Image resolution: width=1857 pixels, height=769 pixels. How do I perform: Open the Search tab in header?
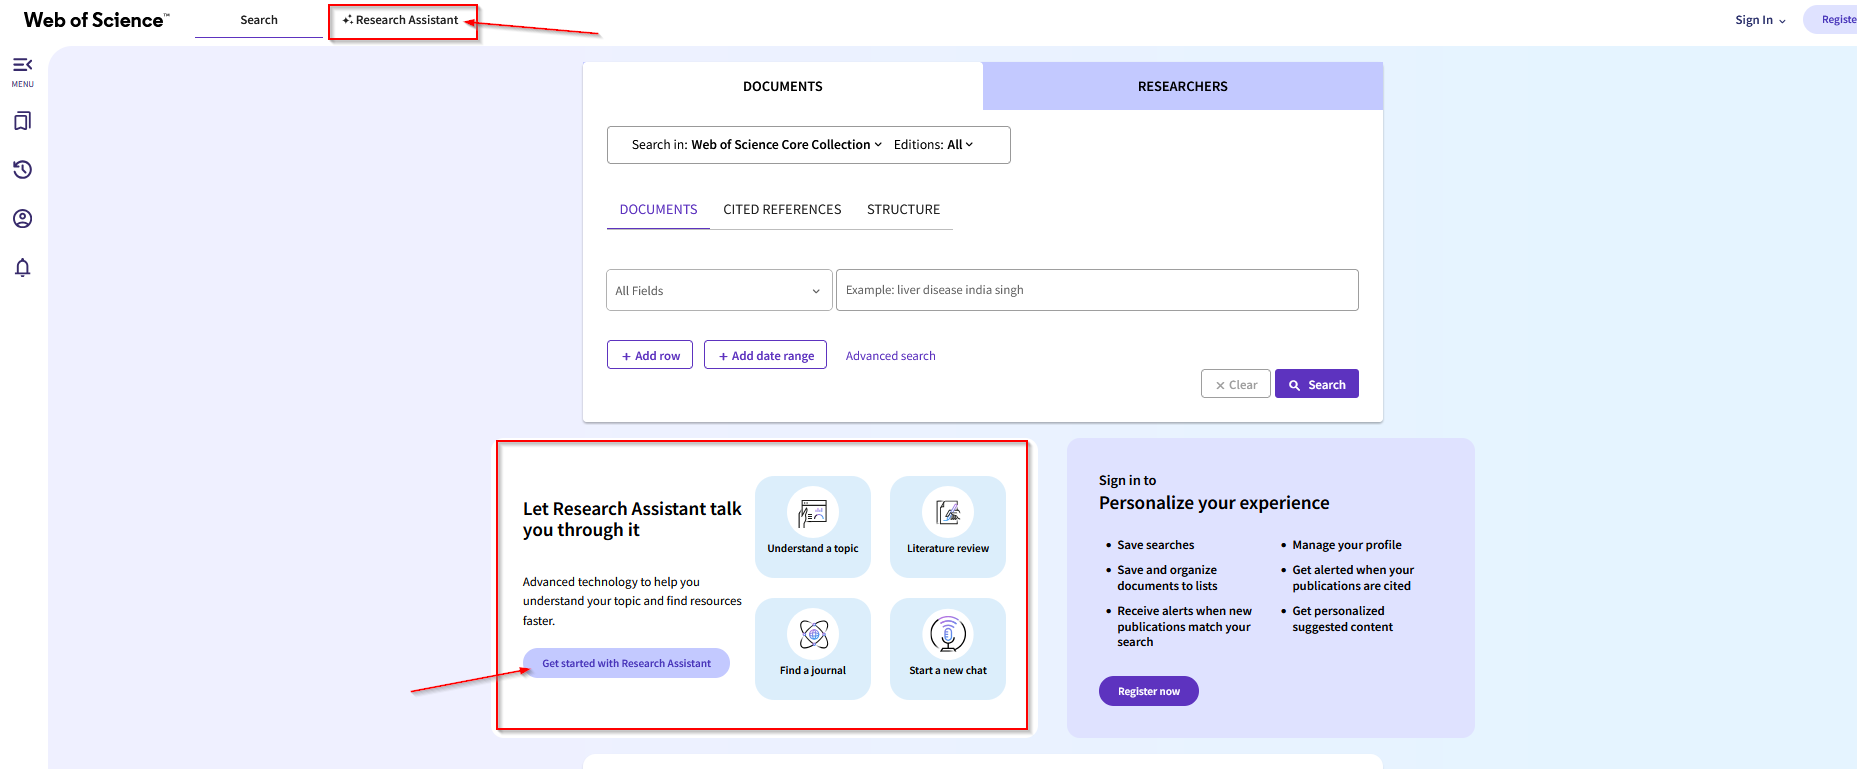click(259, 20)
